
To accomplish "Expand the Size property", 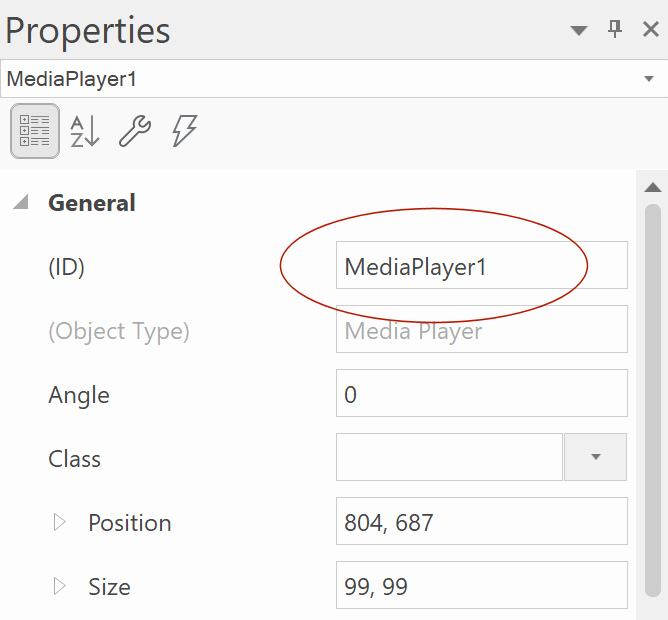I will point(59,587).
